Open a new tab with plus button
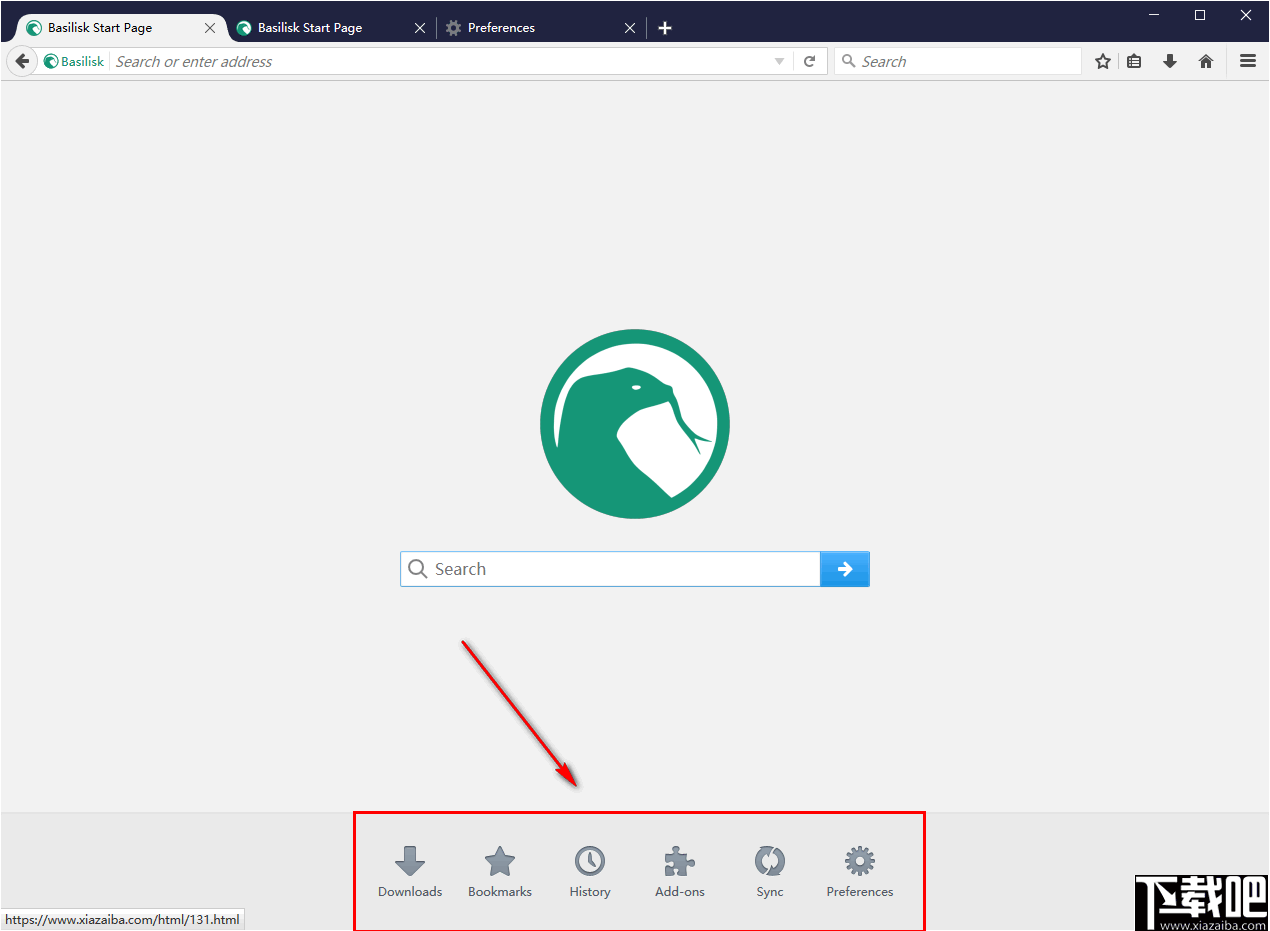 pyautogui.click(x=665, y=28)
